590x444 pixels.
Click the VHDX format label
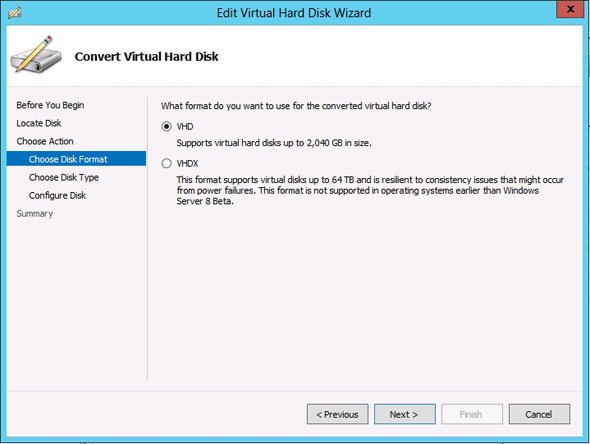click(x=187, y=163)
